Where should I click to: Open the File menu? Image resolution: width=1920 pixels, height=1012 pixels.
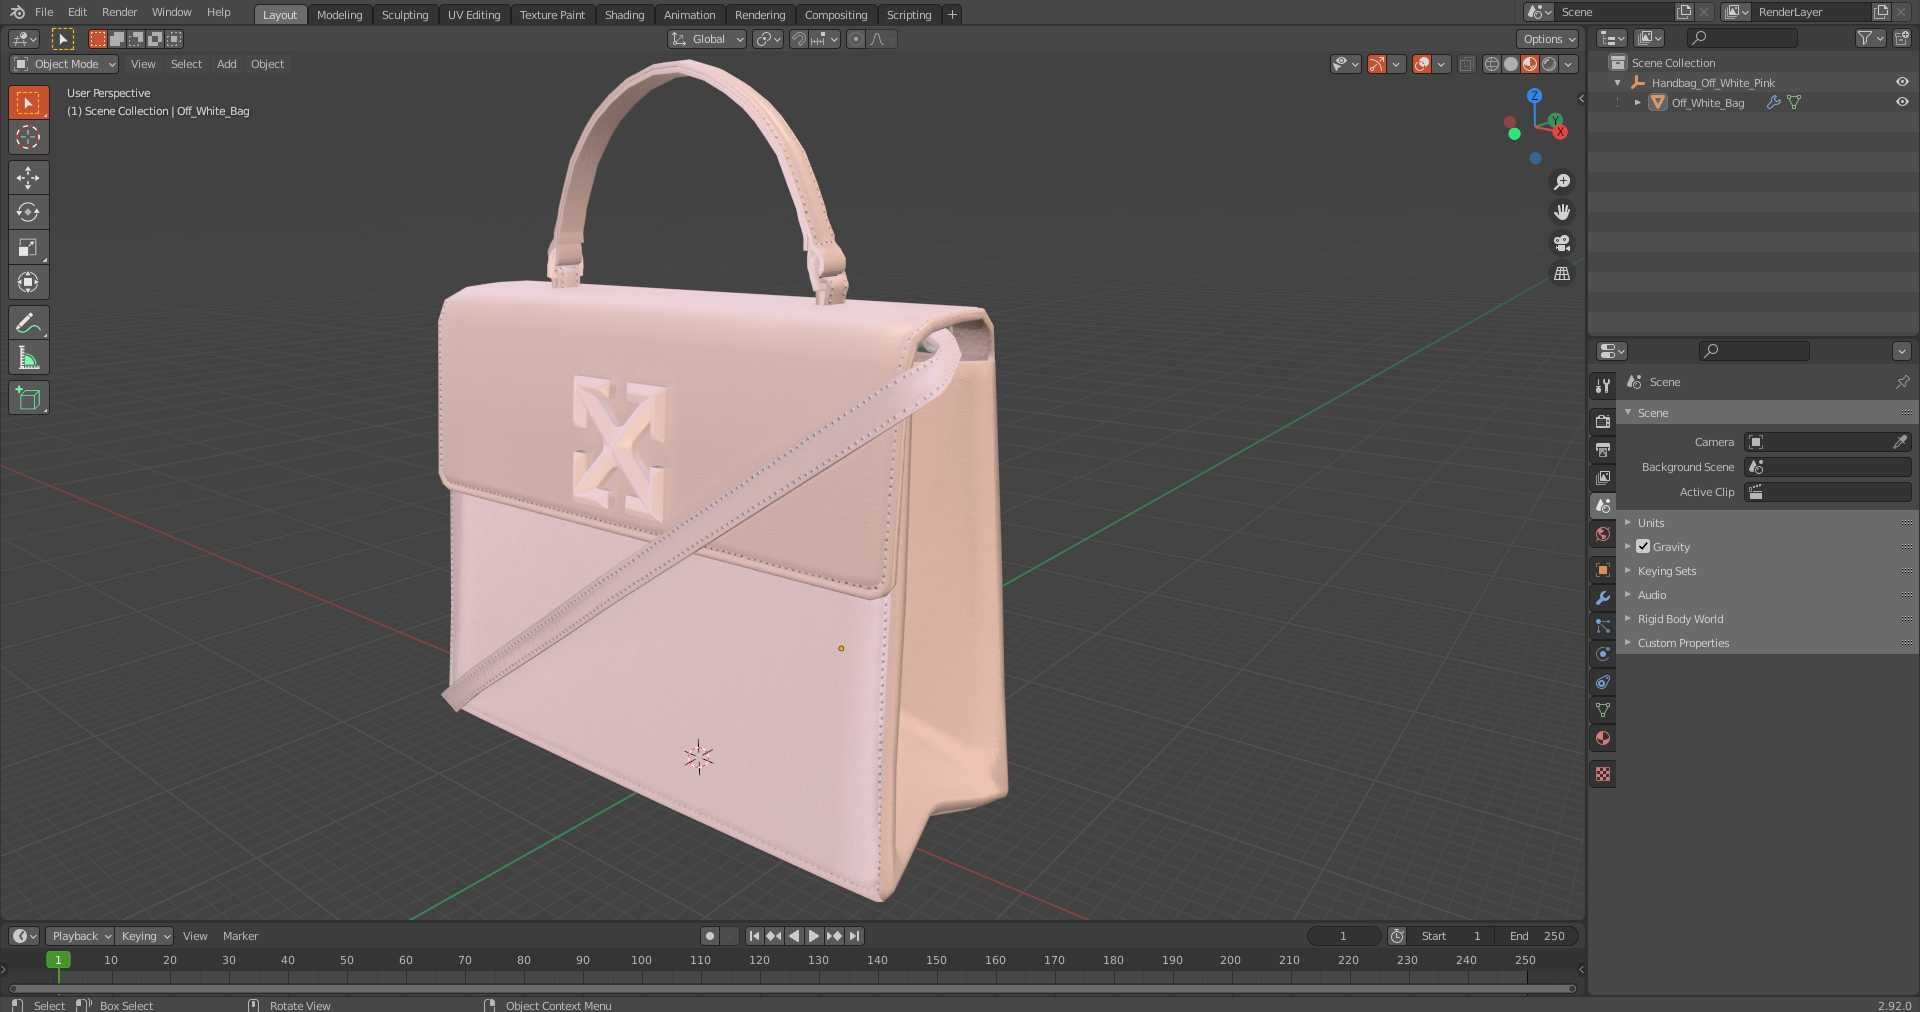click(44, 12)
